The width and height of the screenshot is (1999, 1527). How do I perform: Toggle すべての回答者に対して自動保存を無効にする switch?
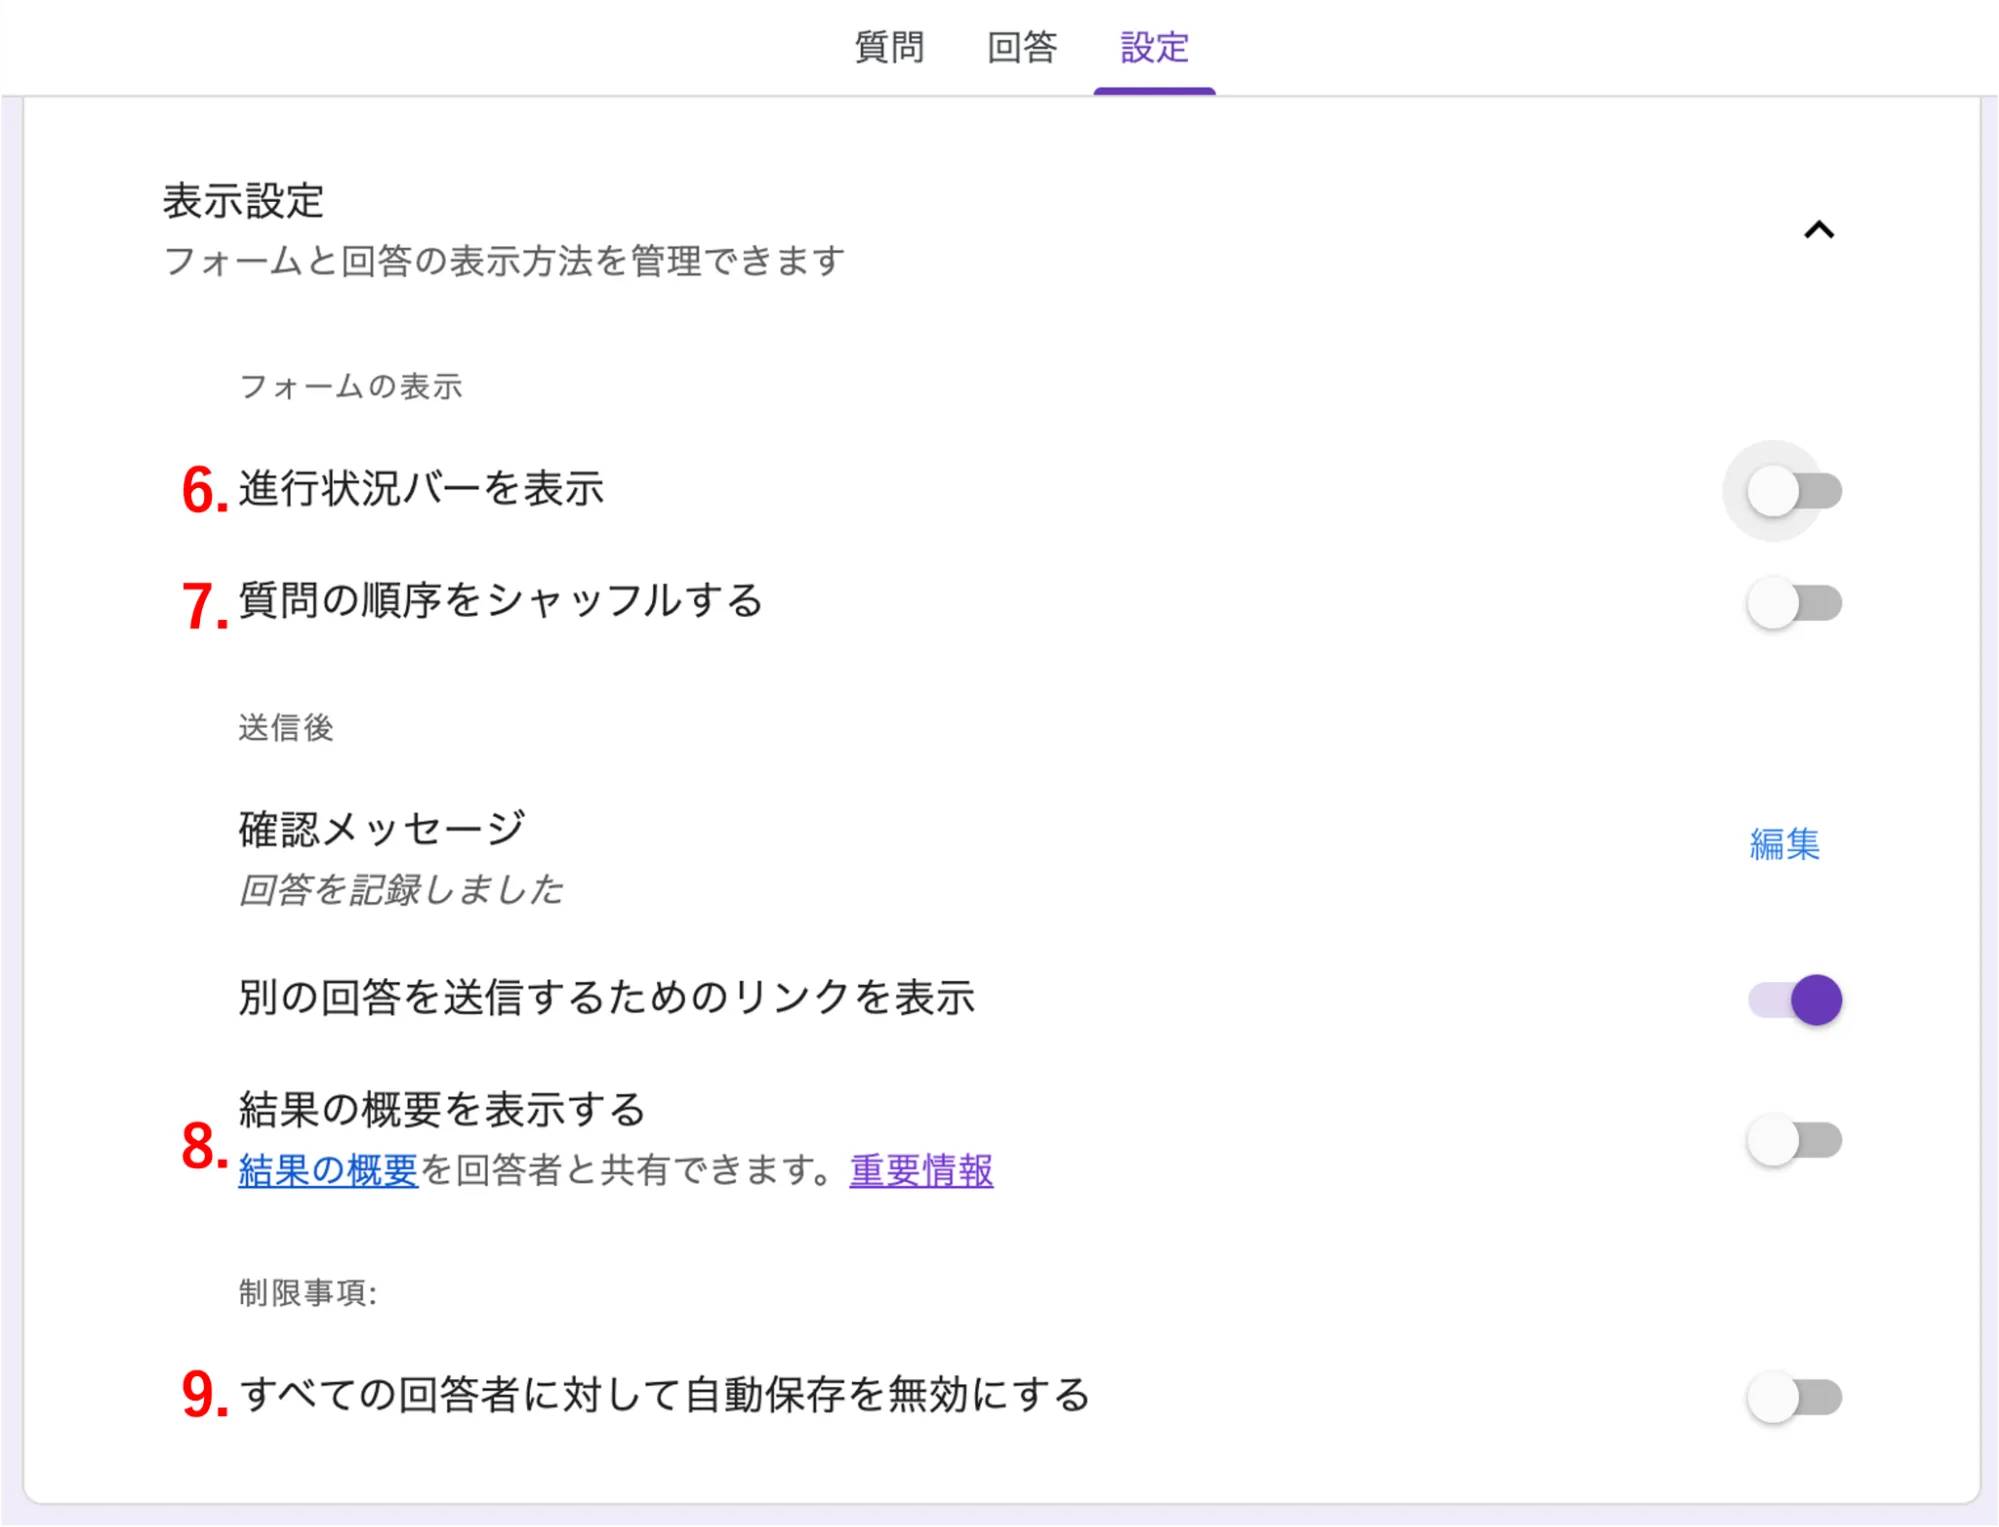coord(1794,1397)
